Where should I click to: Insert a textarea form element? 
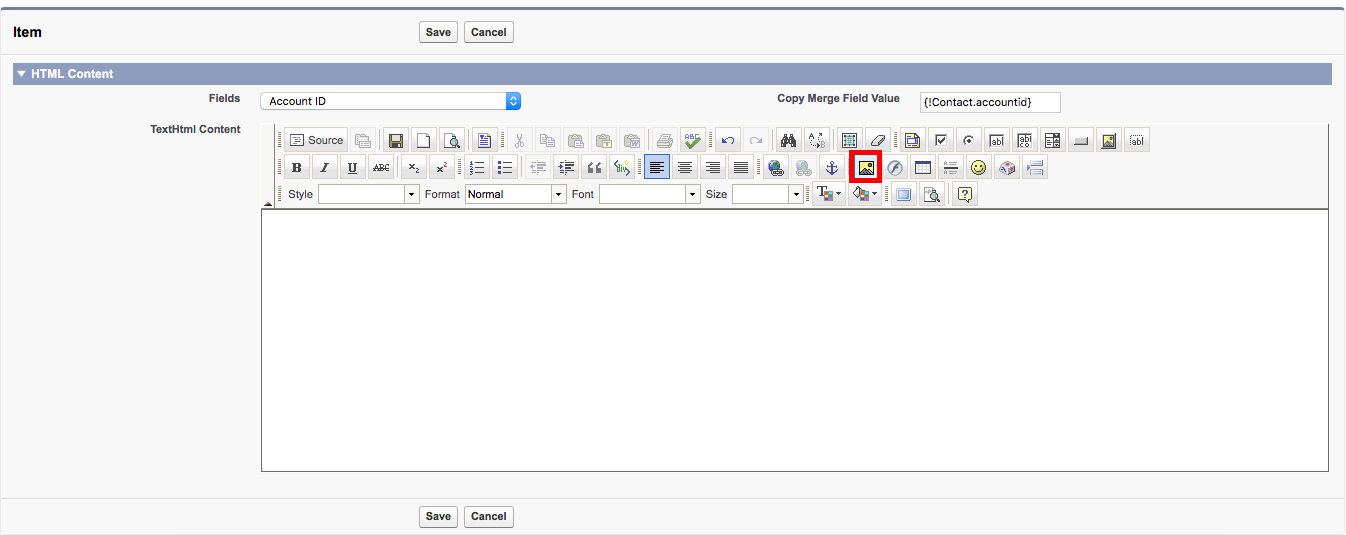[x=1024, y=140]
